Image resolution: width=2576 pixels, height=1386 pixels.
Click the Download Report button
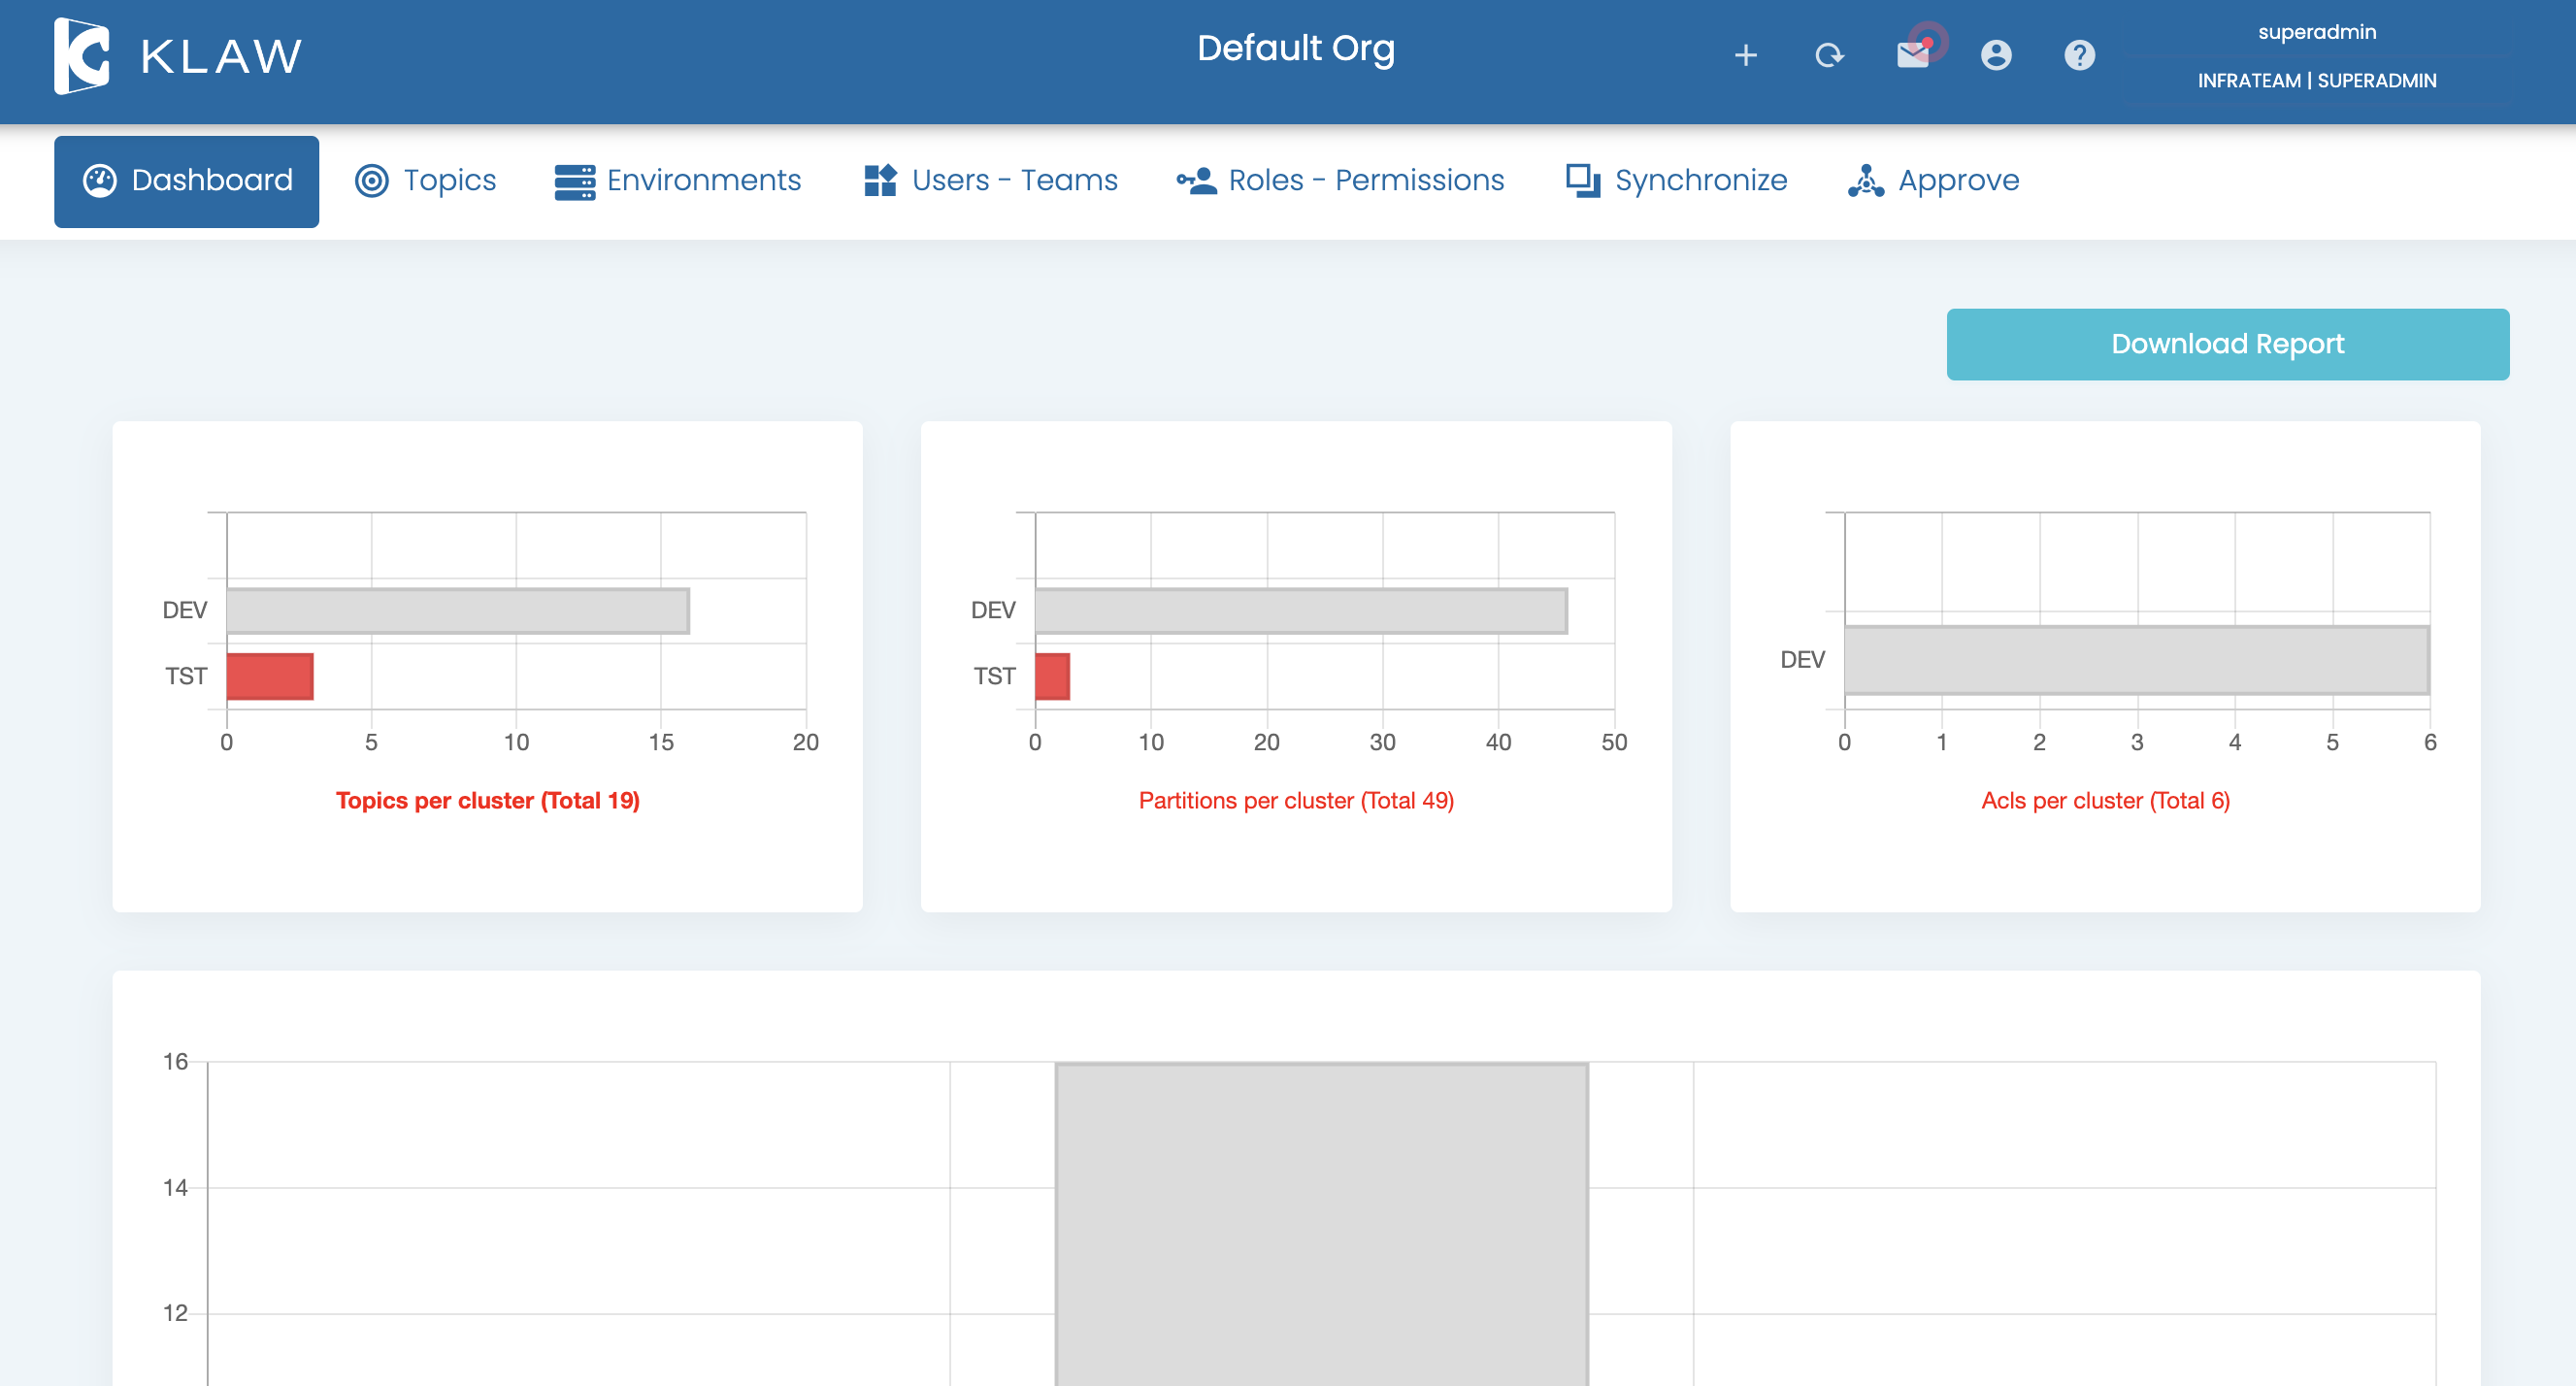[x=2227, y=344]
